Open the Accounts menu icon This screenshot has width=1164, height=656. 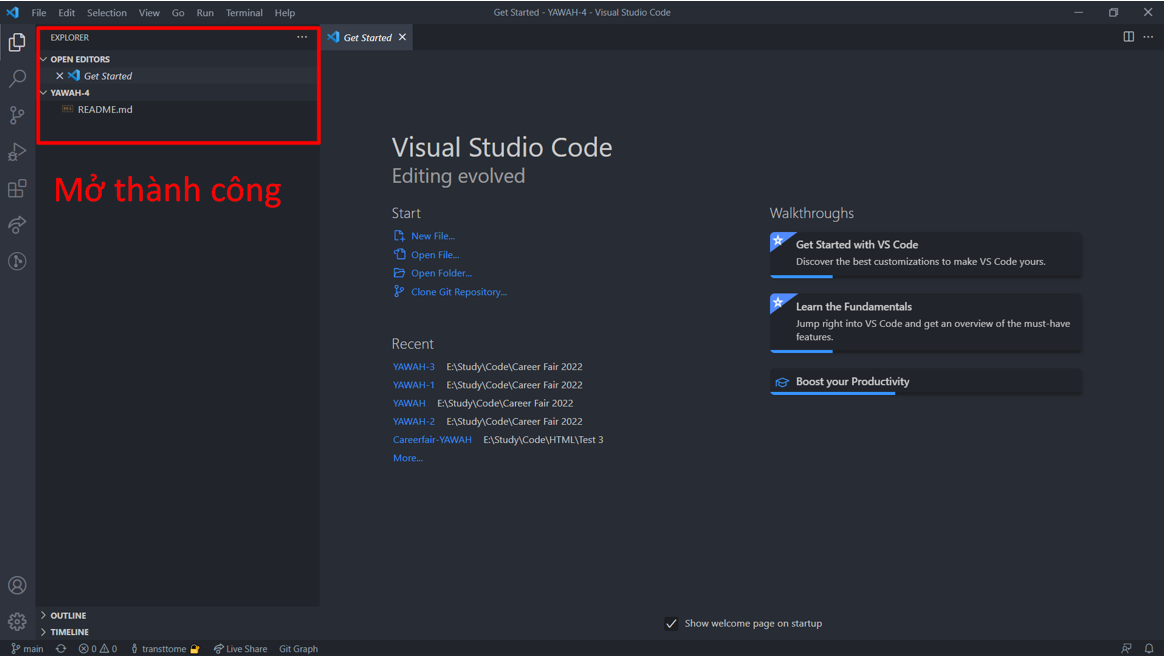pos(17,586)
